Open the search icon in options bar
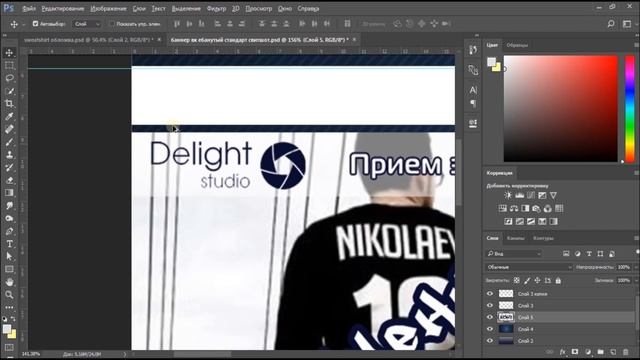 (611, 24)
